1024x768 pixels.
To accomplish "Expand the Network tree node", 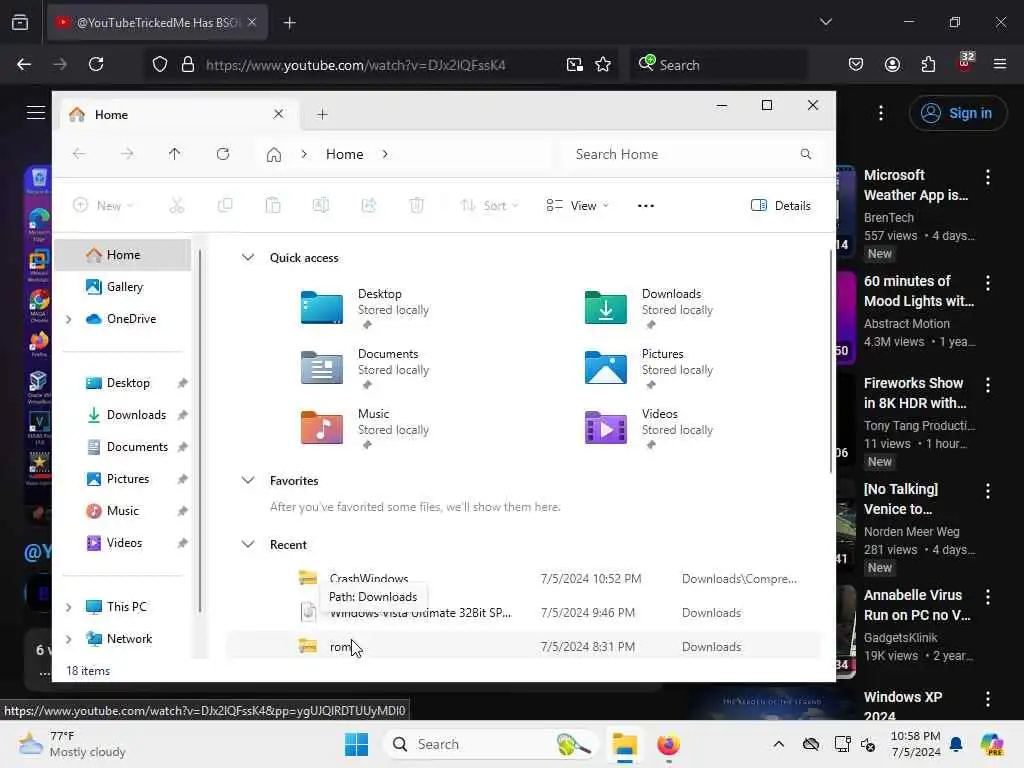I will (x=69, y=639).
